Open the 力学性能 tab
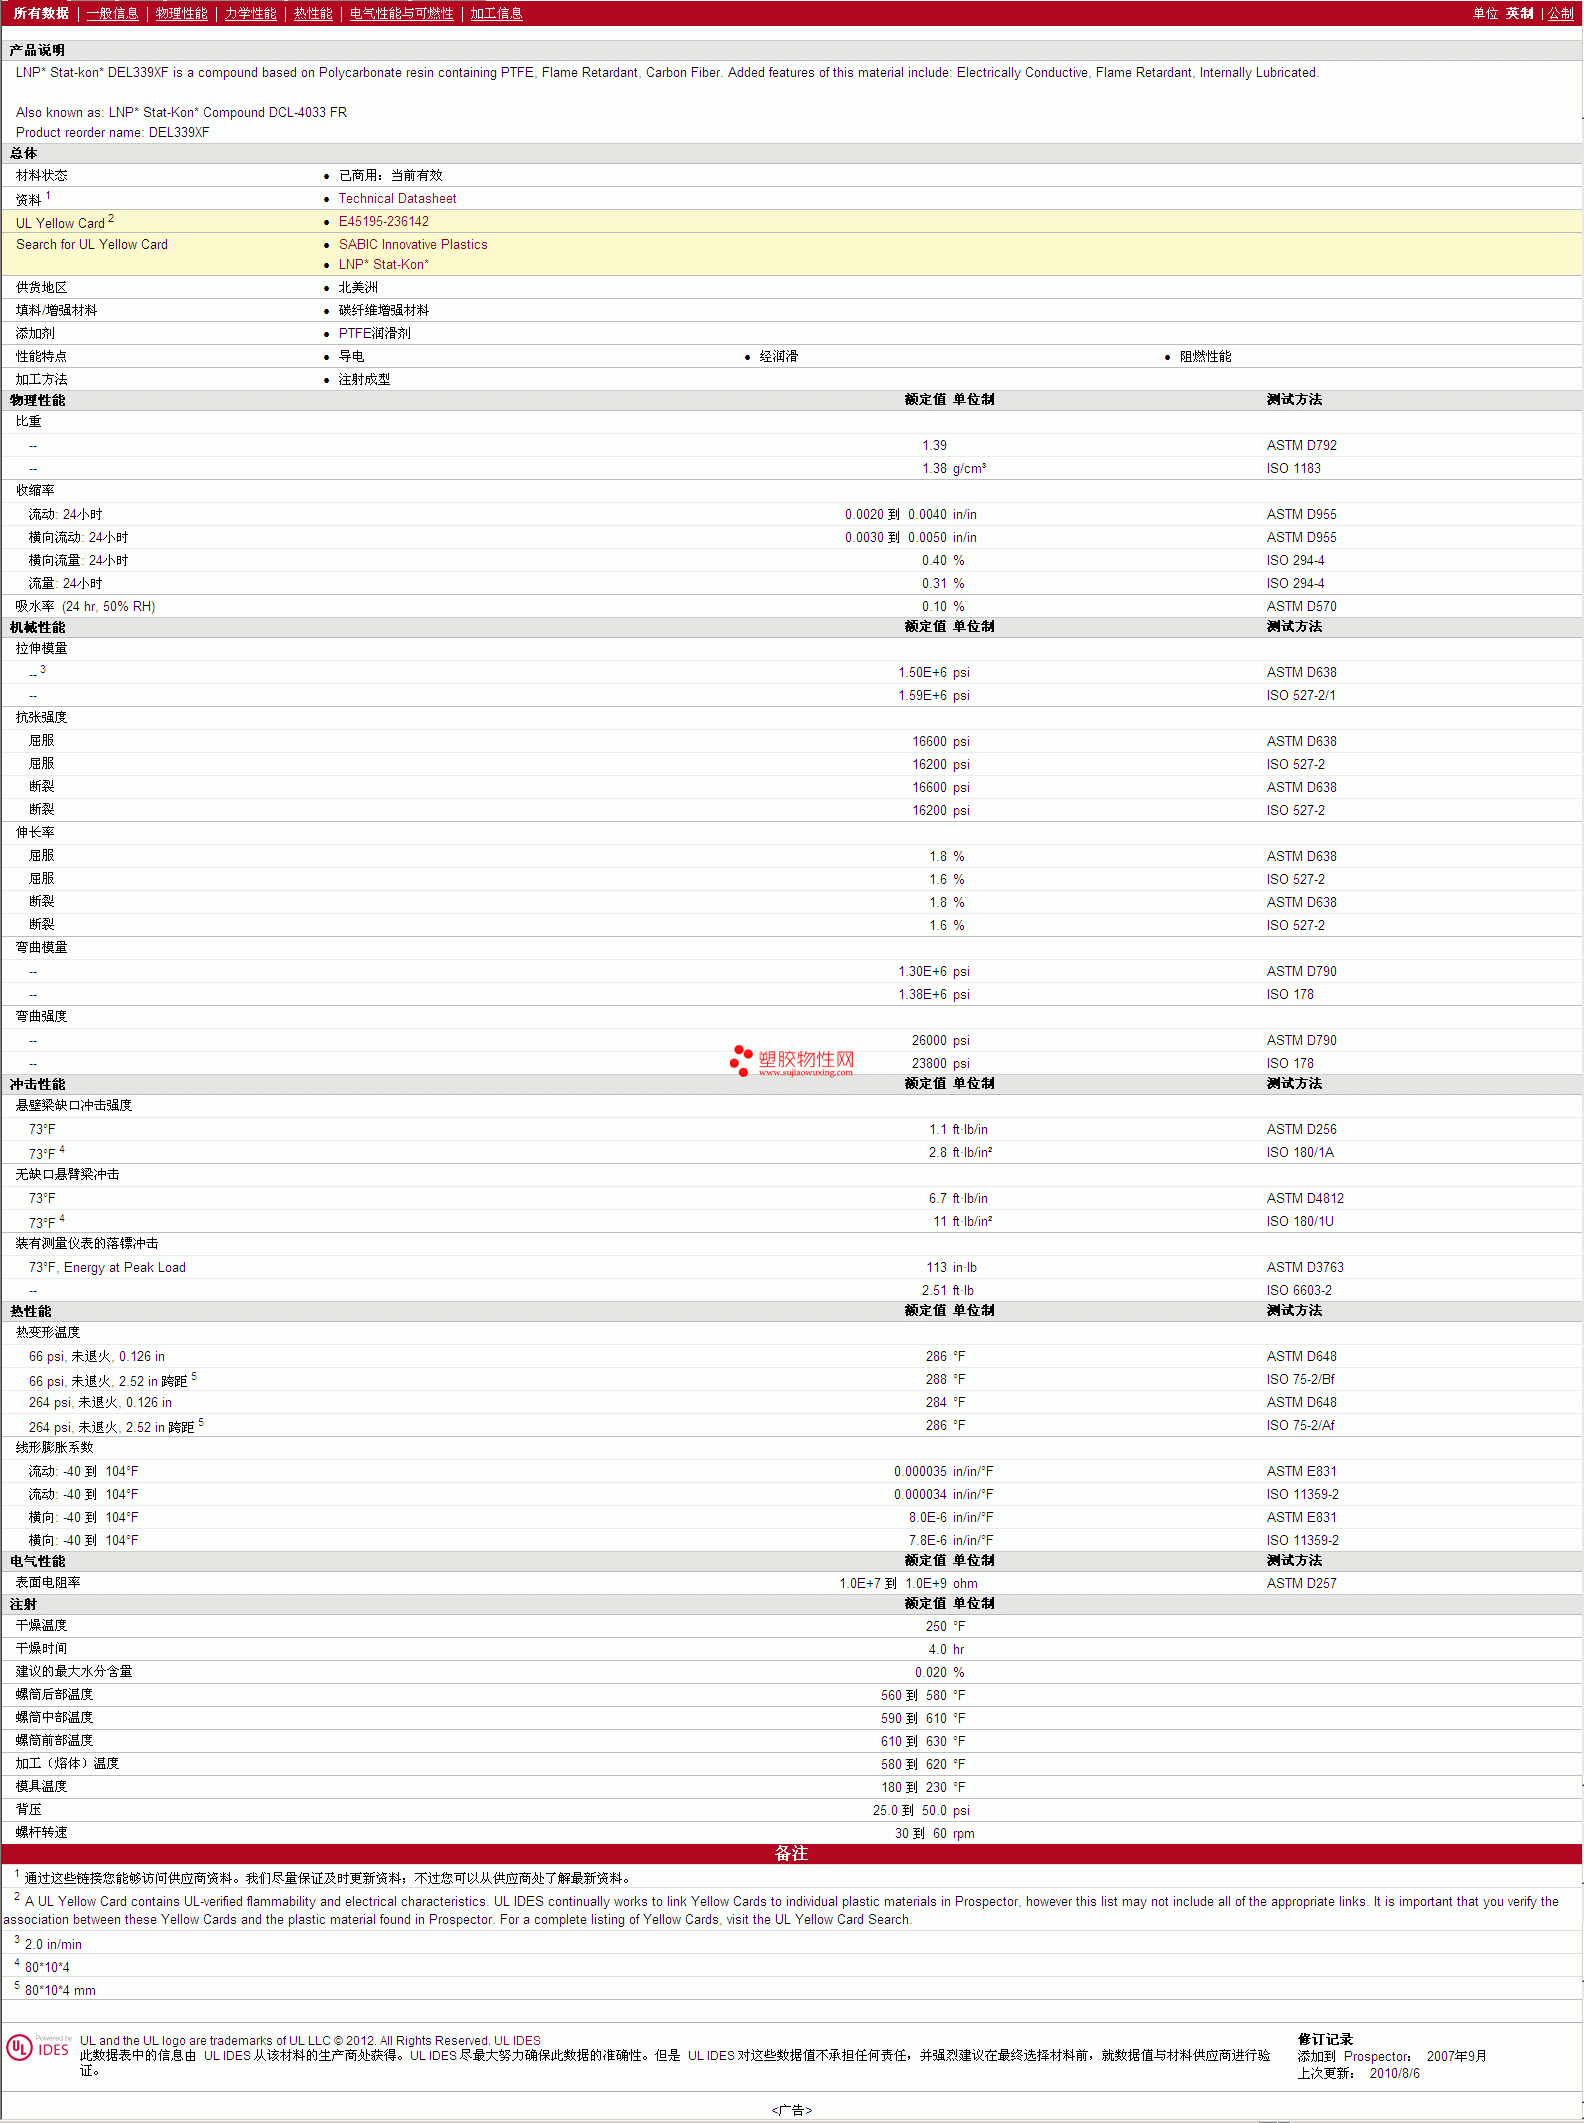Screen dimensions: 1584x2123 [x=250, y=13]
